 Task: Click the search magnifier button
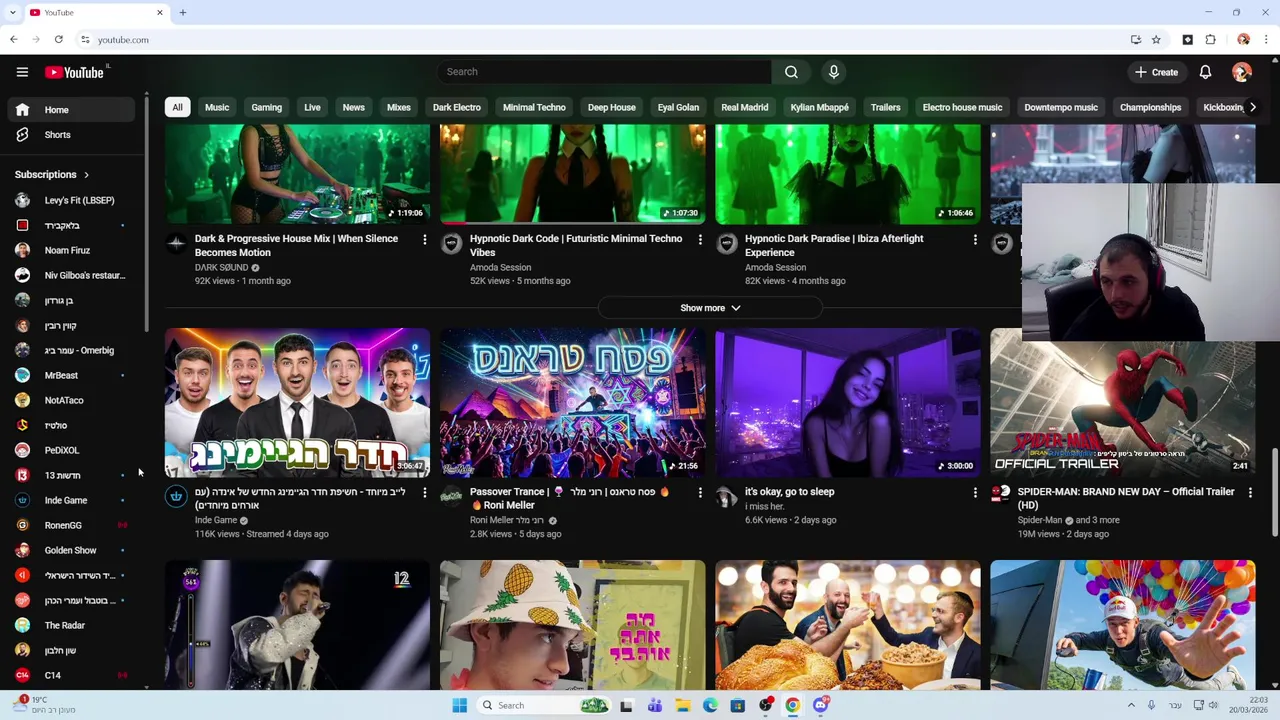[791, 72]
